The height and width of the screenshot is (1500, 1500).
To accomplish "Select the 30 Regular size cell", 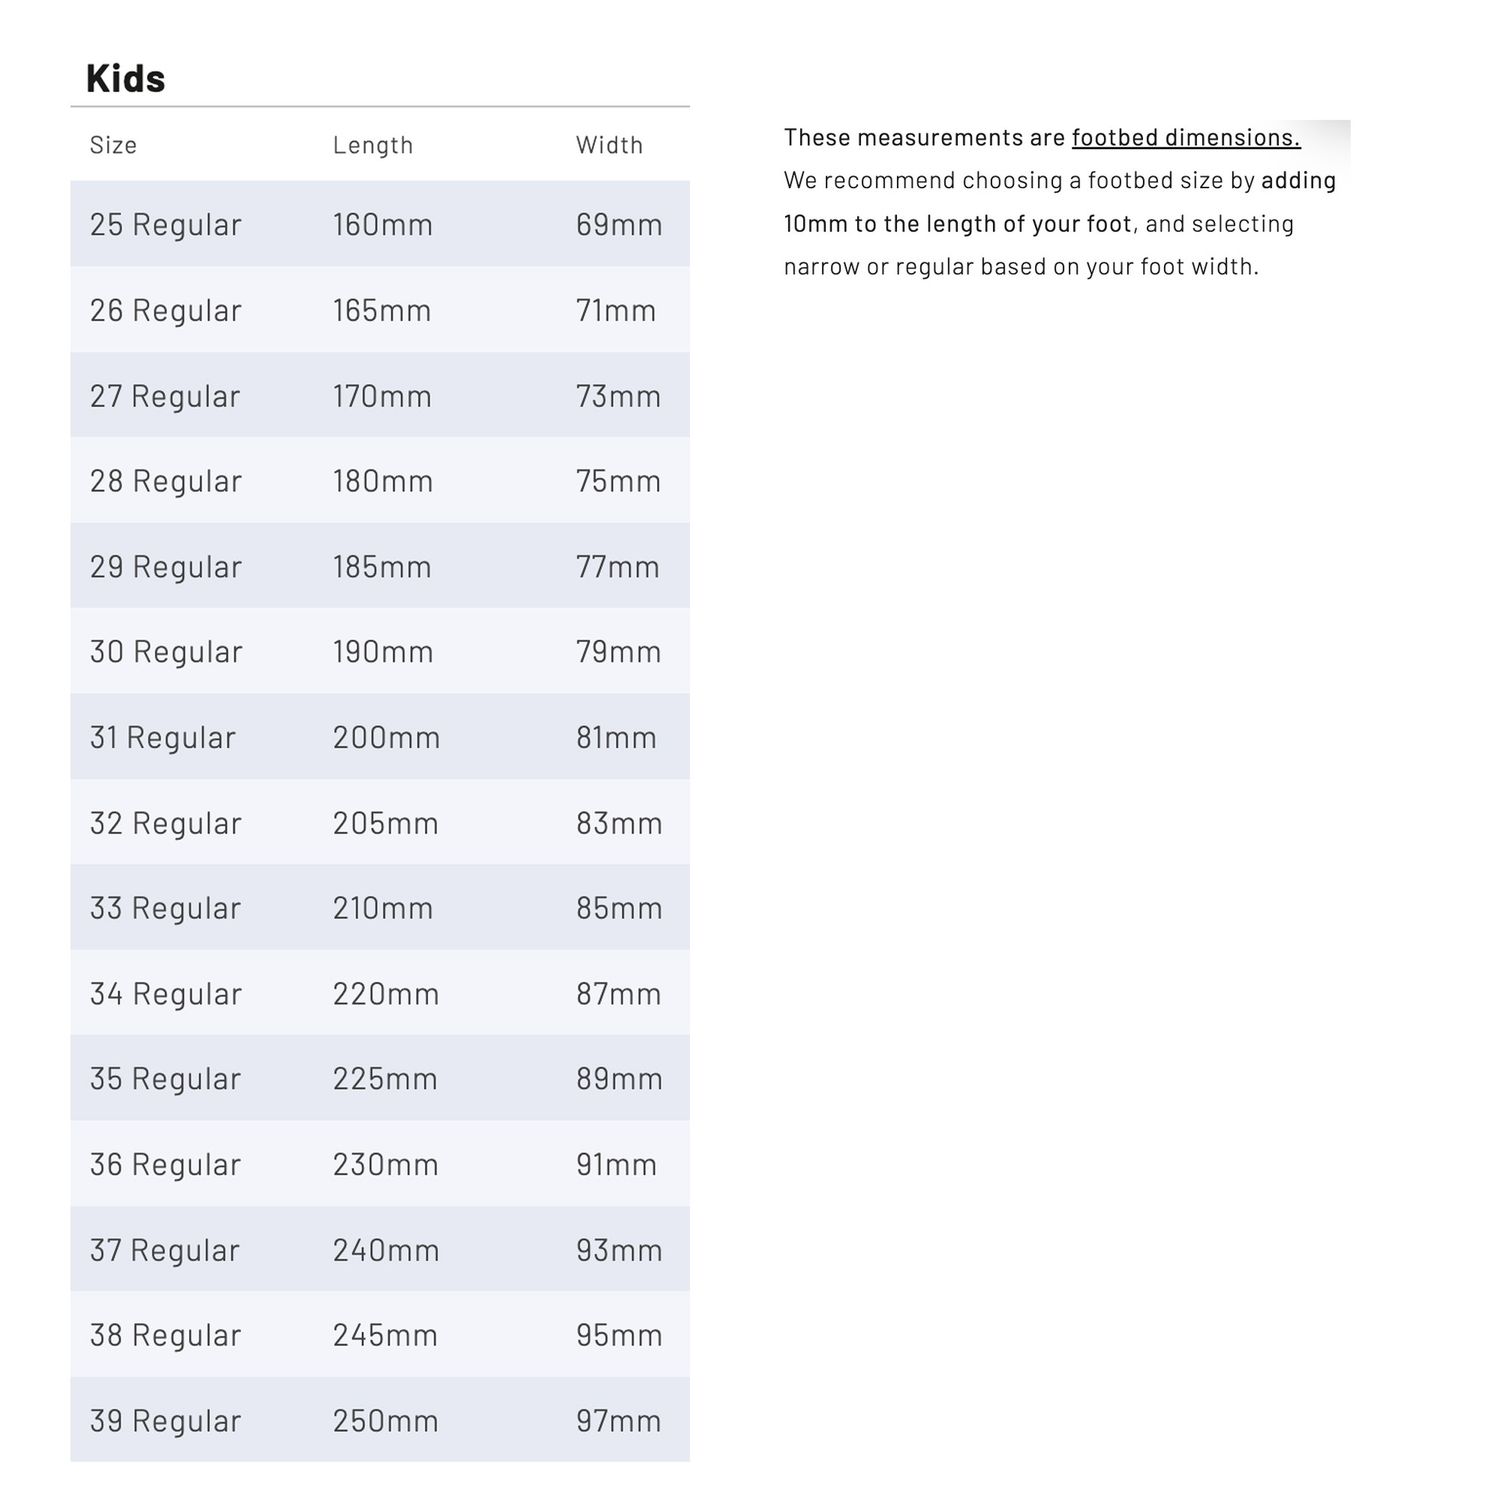I will coord(166,652).
